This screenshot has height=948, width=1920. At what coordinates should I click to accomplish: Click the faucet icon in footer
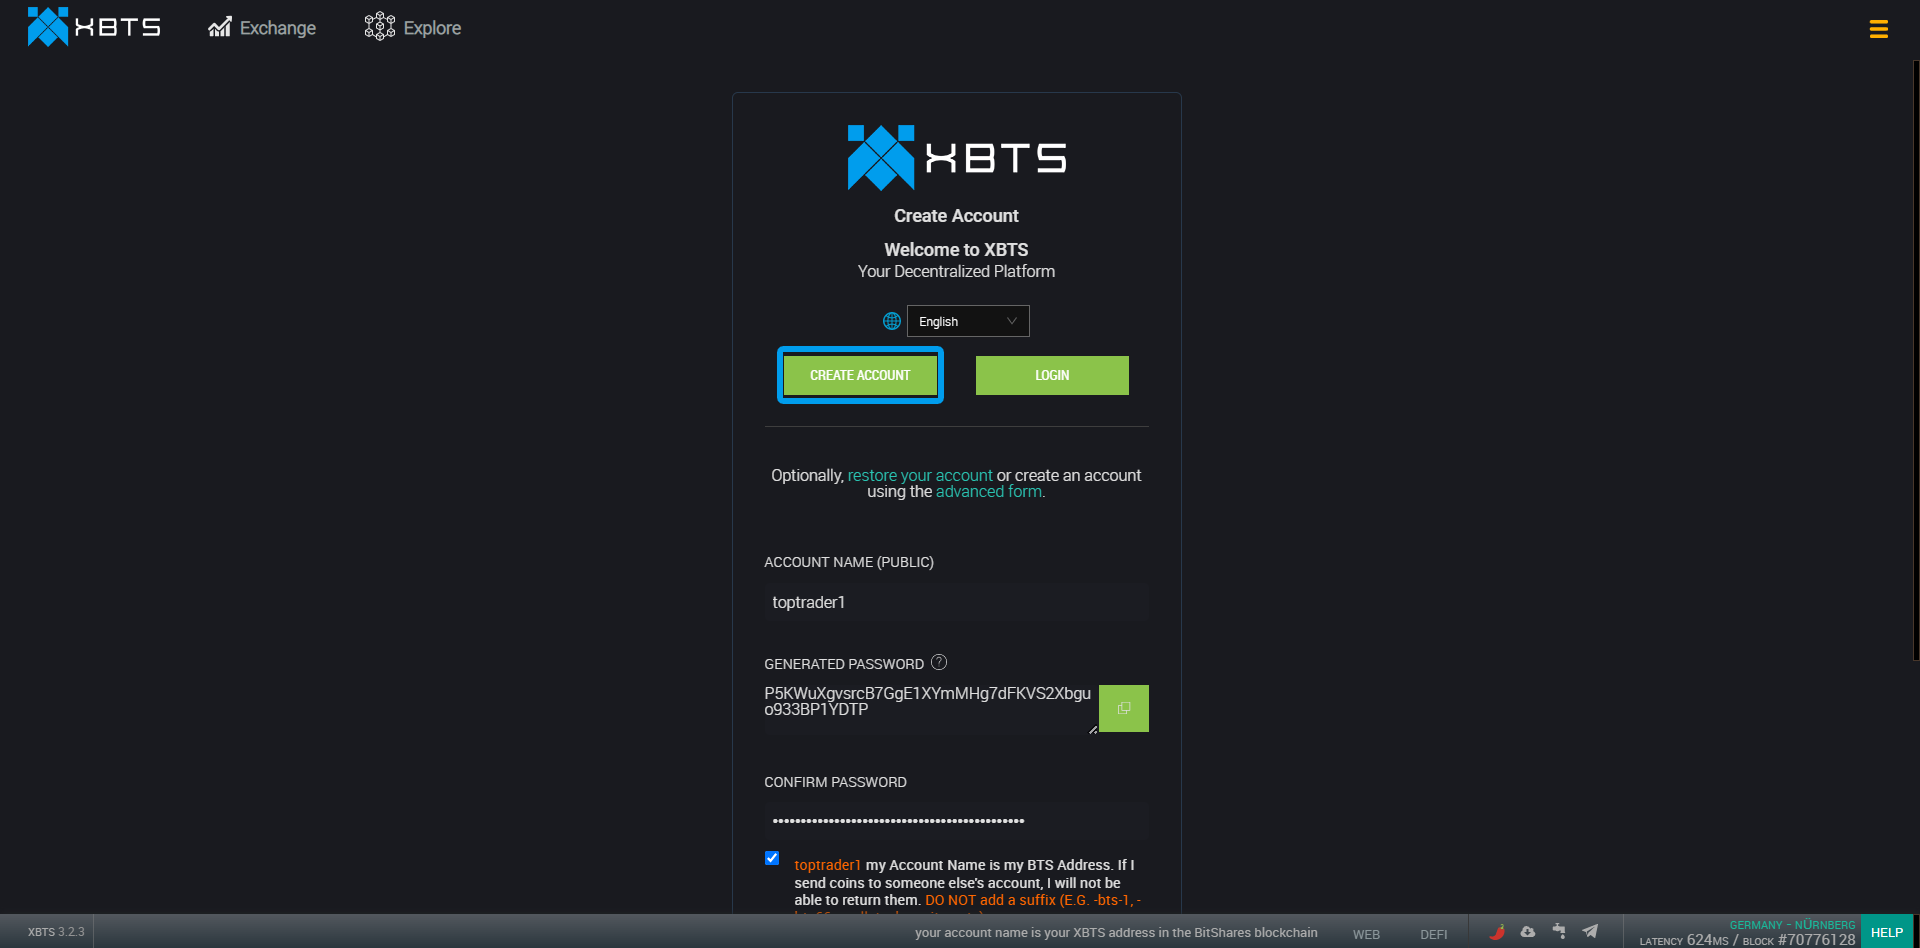tap(1559, 932)
